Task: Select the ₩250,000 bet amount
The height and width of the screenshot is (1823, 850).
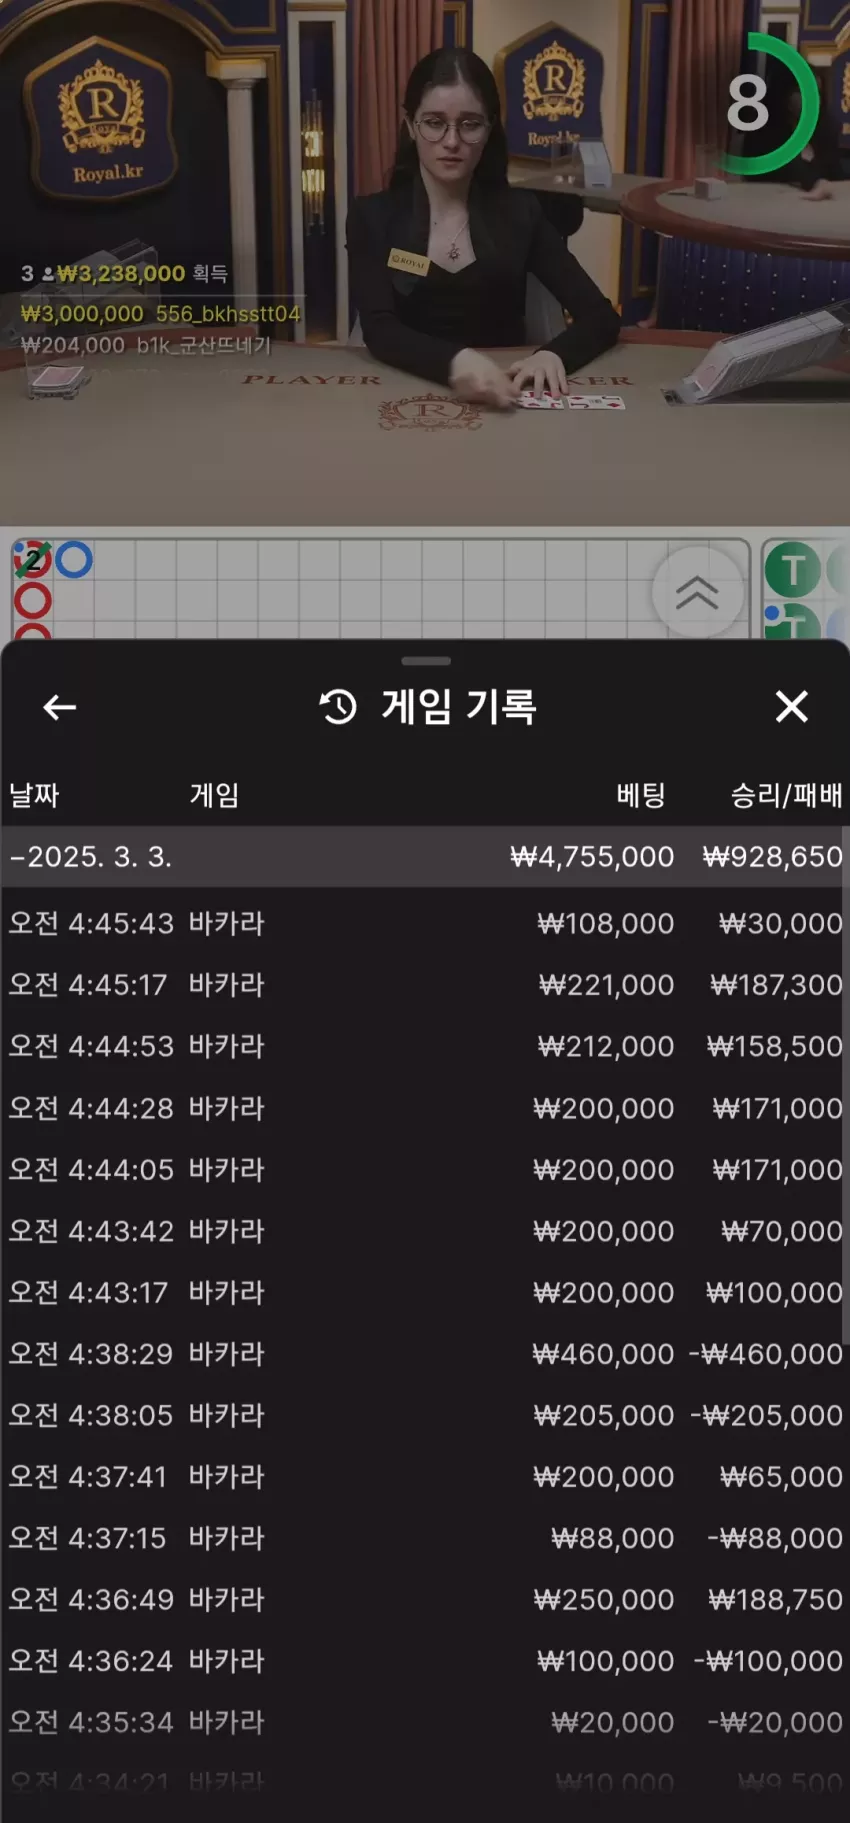Action: (603, 1600)
